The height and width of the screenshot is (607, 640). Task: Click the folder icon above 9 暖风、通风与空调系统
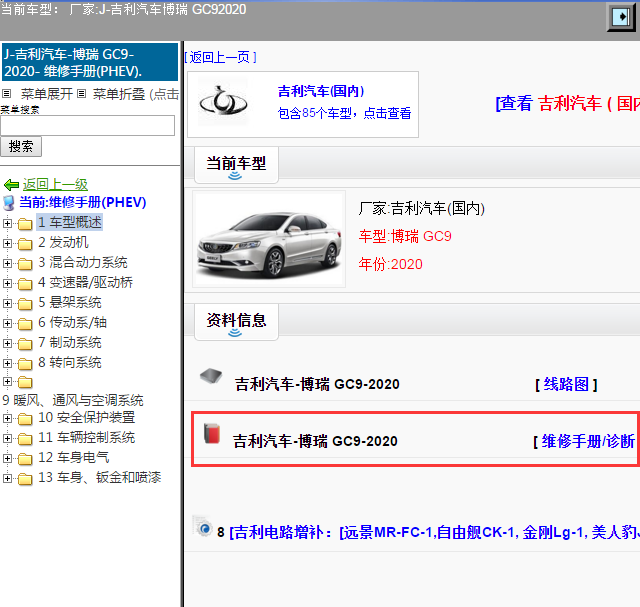click(x=25, y=382)
